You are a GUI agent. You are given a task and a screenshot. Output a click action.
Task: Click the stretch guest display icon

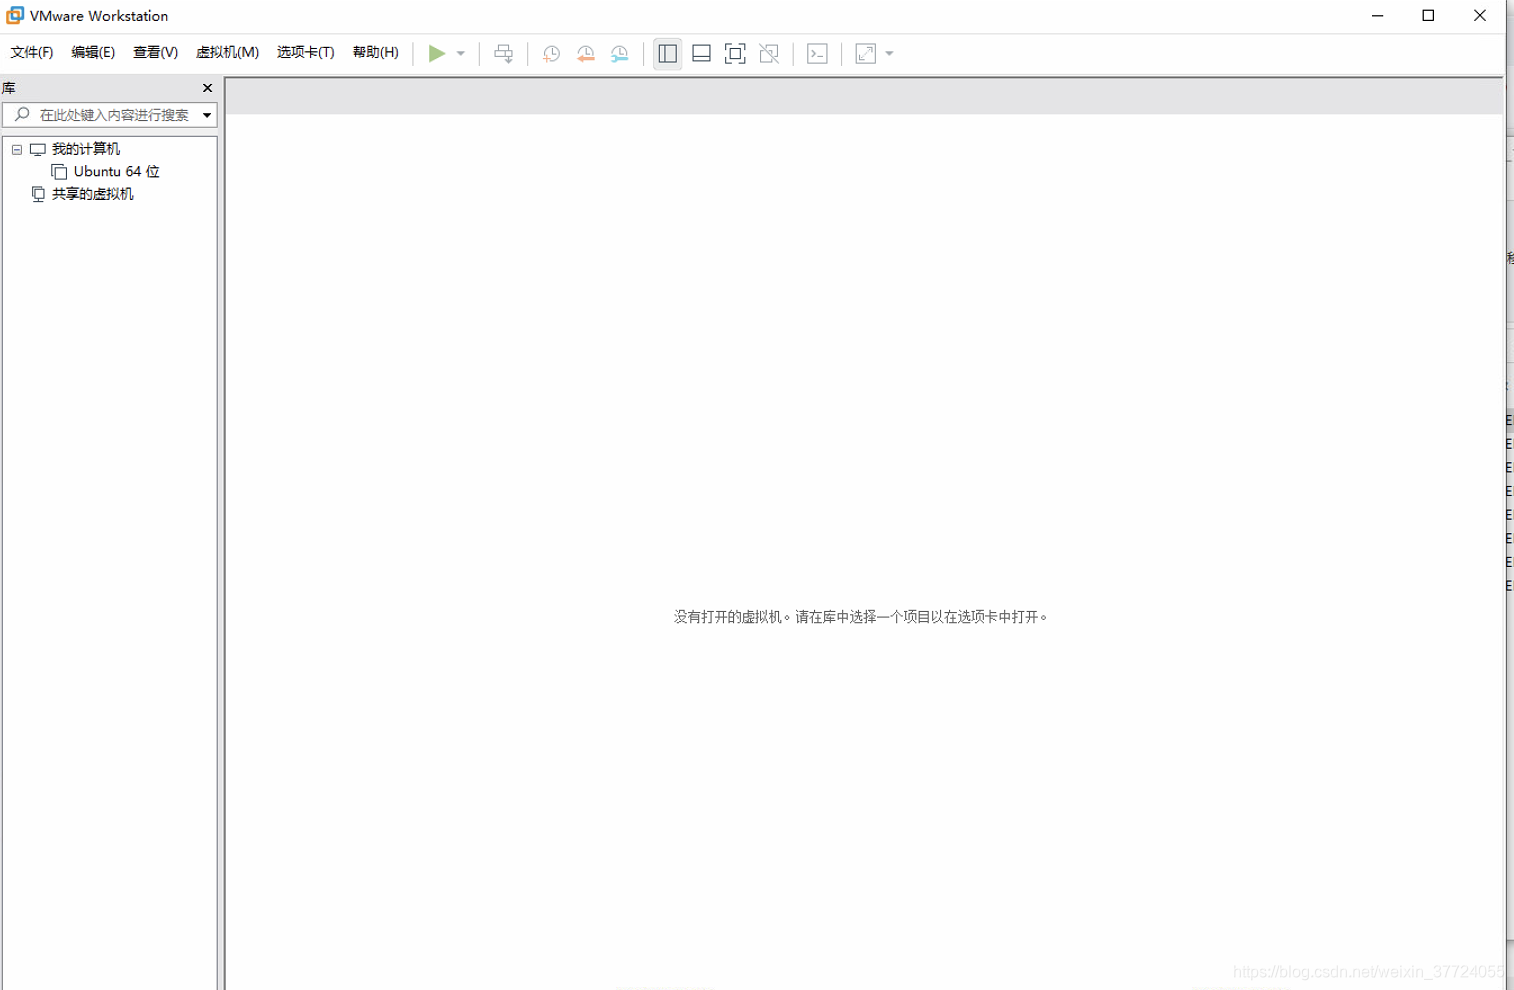pos(866,54)
